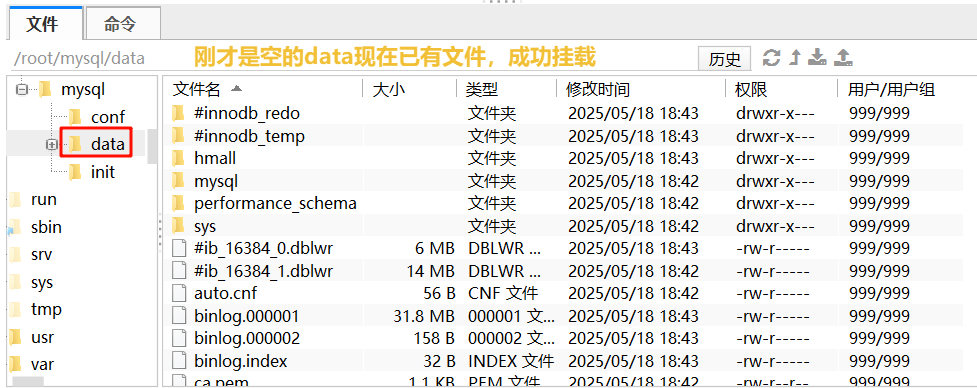Viewport: 977px width, 388px height.
Task: Click the mysql folder icon in file list
Action: click(x=179, y=181)
